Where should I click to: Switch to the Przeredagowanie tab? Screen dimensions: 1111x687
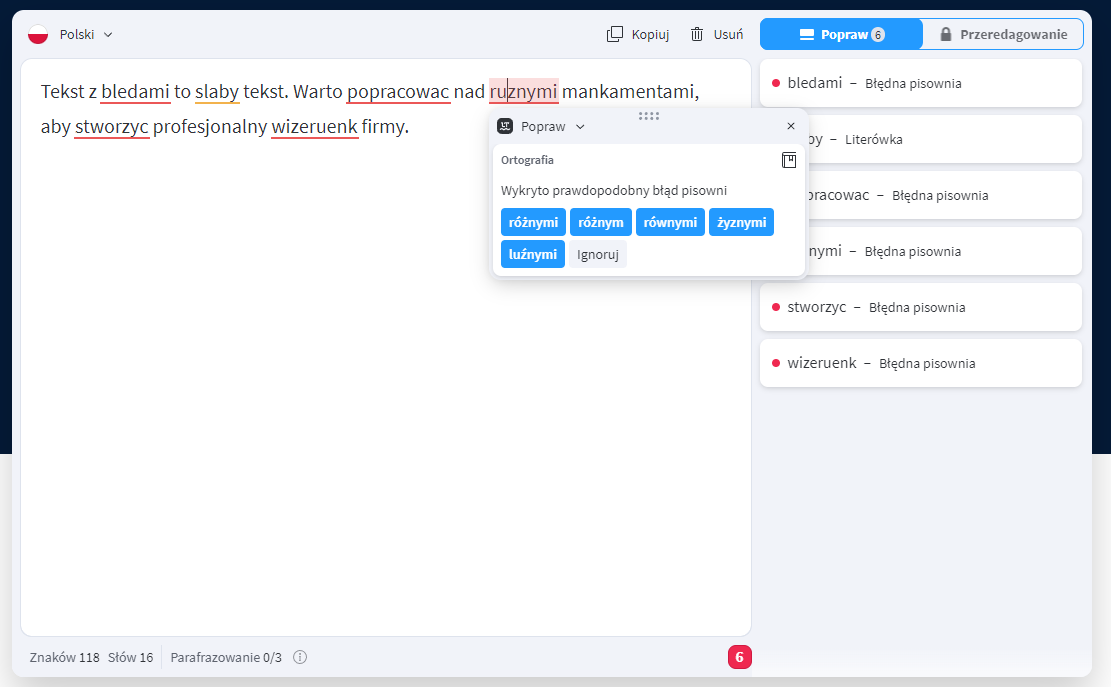(1003, 34)
